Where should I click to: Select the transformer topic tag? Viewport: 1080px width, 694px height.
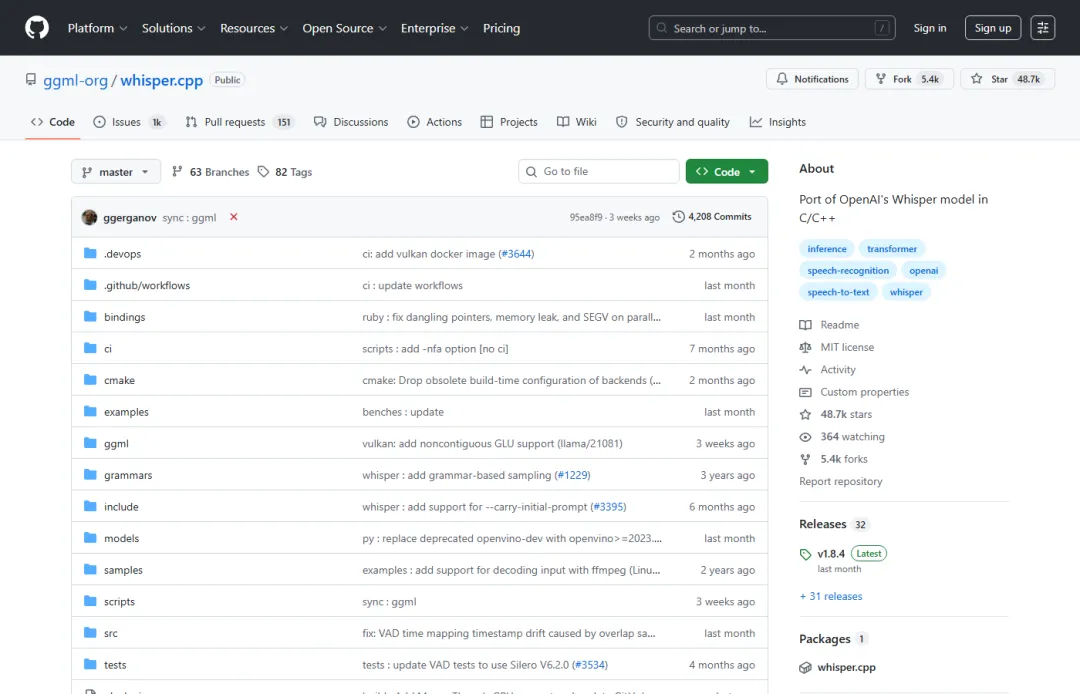click(892, 249)
